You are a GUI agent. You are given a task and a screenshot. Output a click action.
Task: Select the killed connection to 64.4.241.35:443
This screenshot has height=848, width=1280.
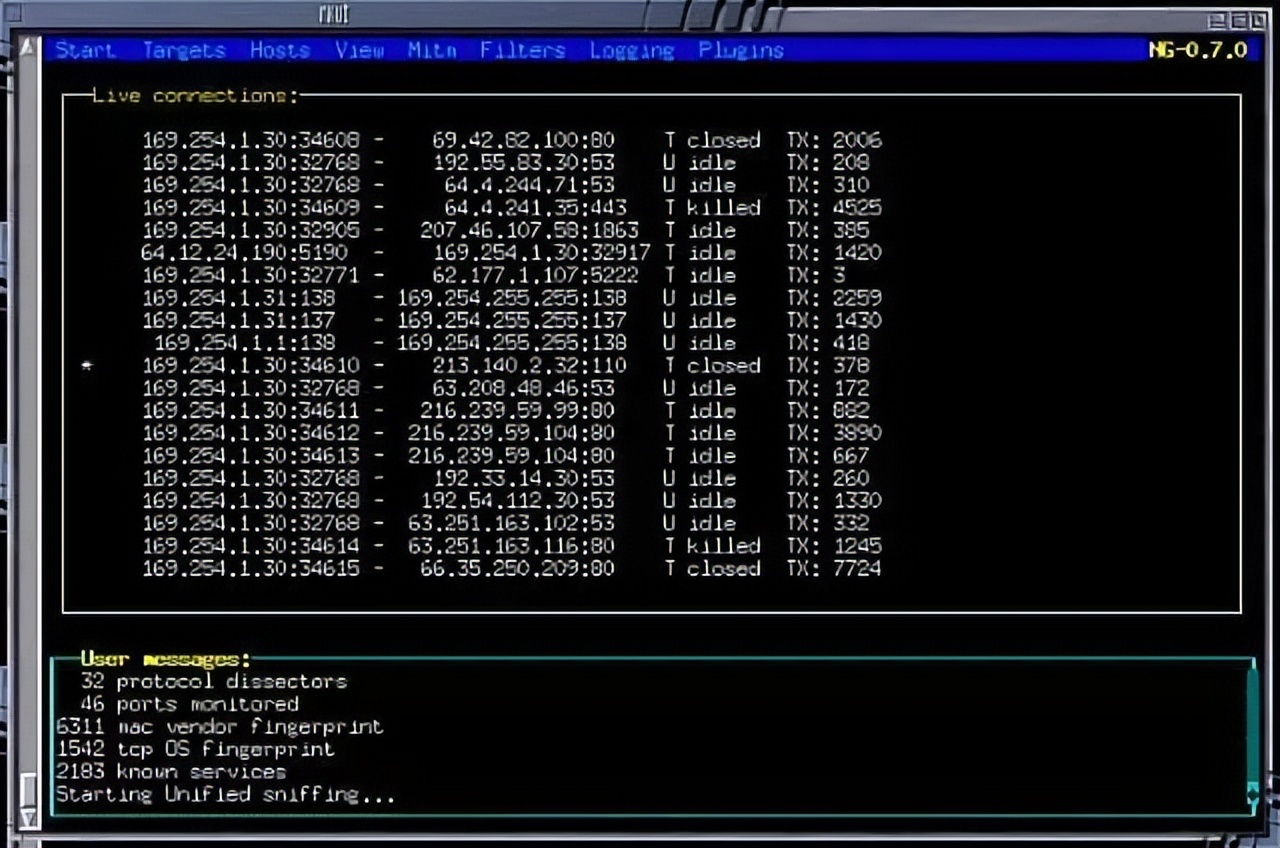(x=511, y=208)
